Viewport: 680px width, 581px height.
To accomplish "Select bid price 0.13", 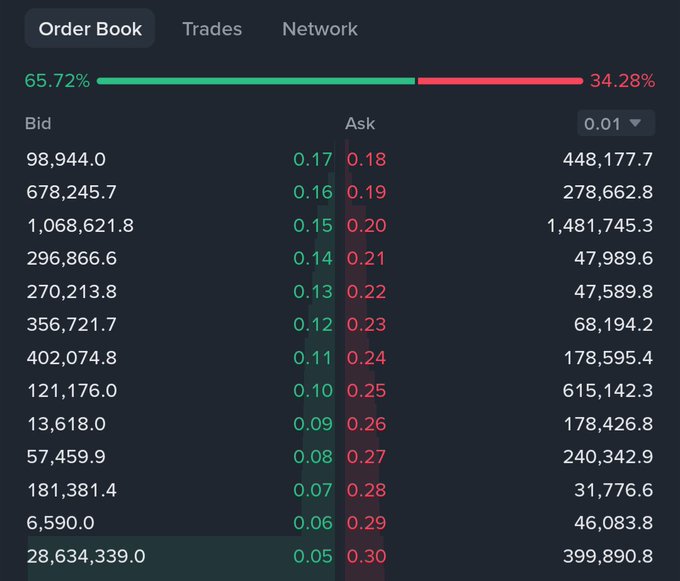I will click(313, 291).
